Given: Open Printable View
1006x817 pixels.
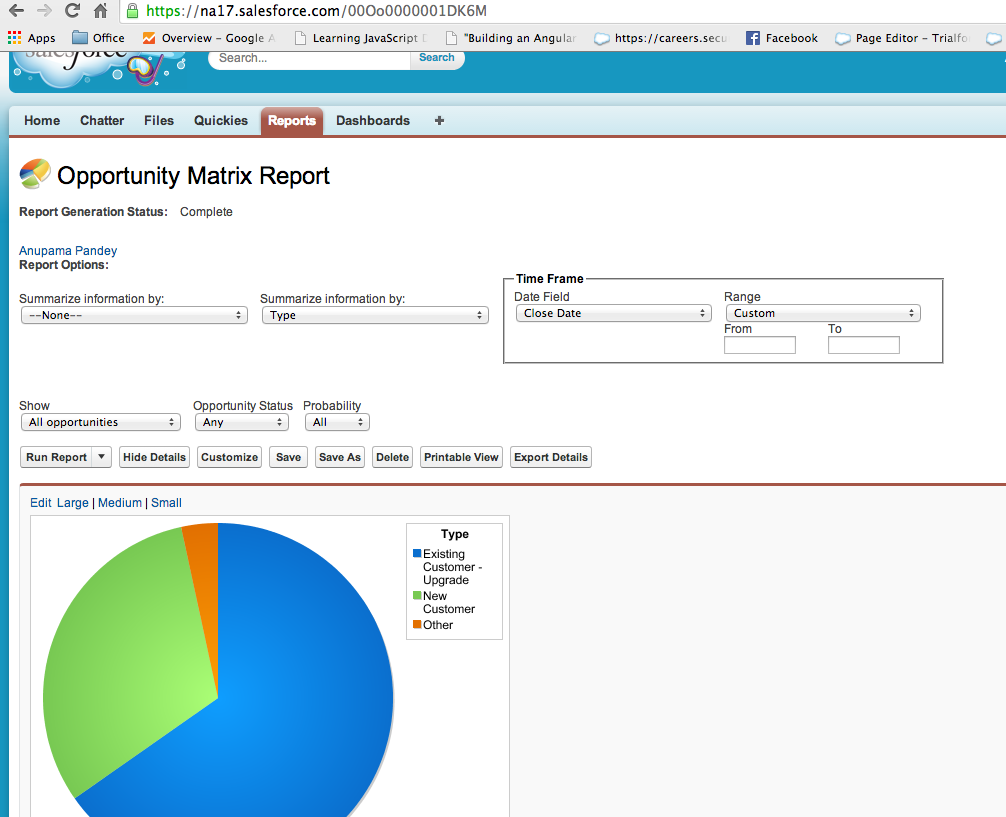Looking at the screenshot, I should [x=461, y=457].
